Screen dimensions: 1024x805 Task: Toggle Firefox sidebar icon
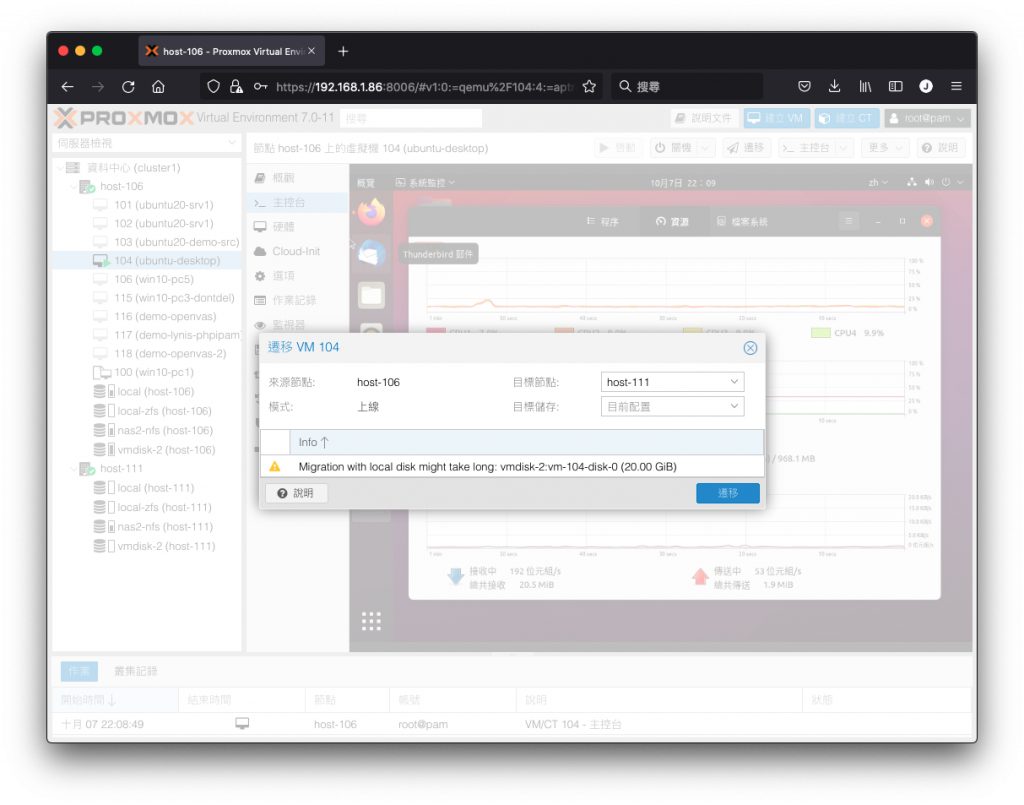(x=895, y=86)
